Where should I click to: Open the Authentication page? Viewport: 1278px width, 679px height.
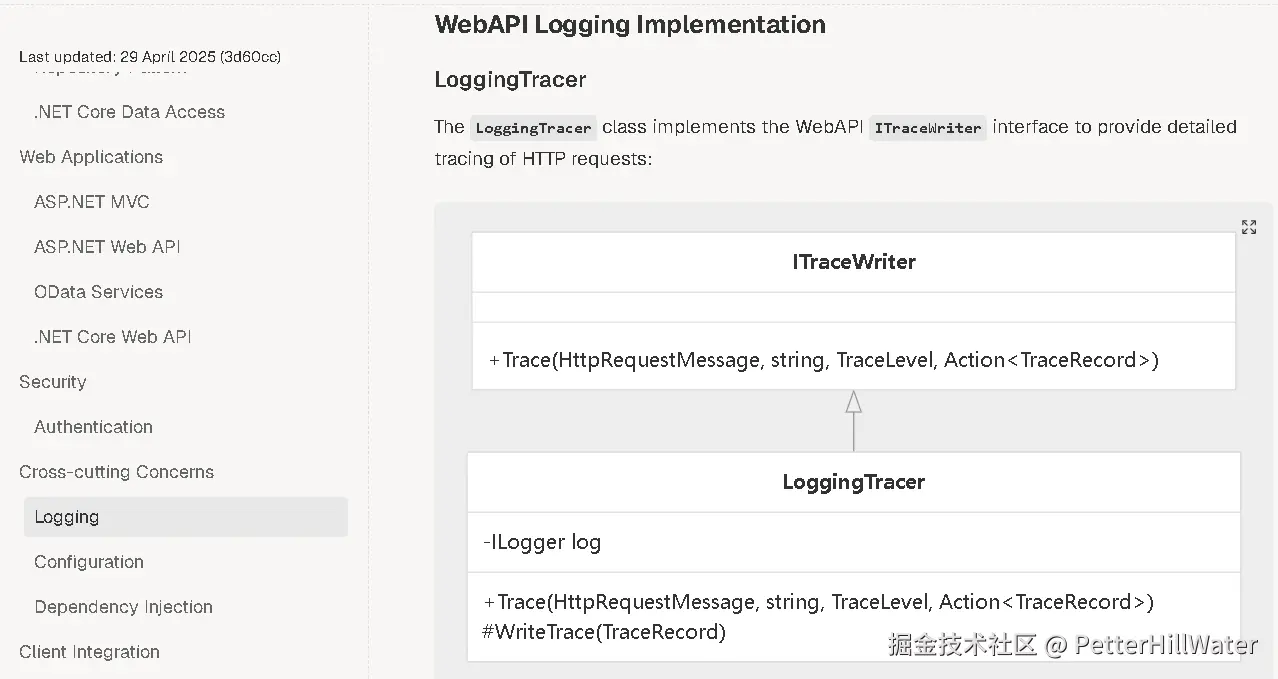pyautogui.click(x=93, y=427)
